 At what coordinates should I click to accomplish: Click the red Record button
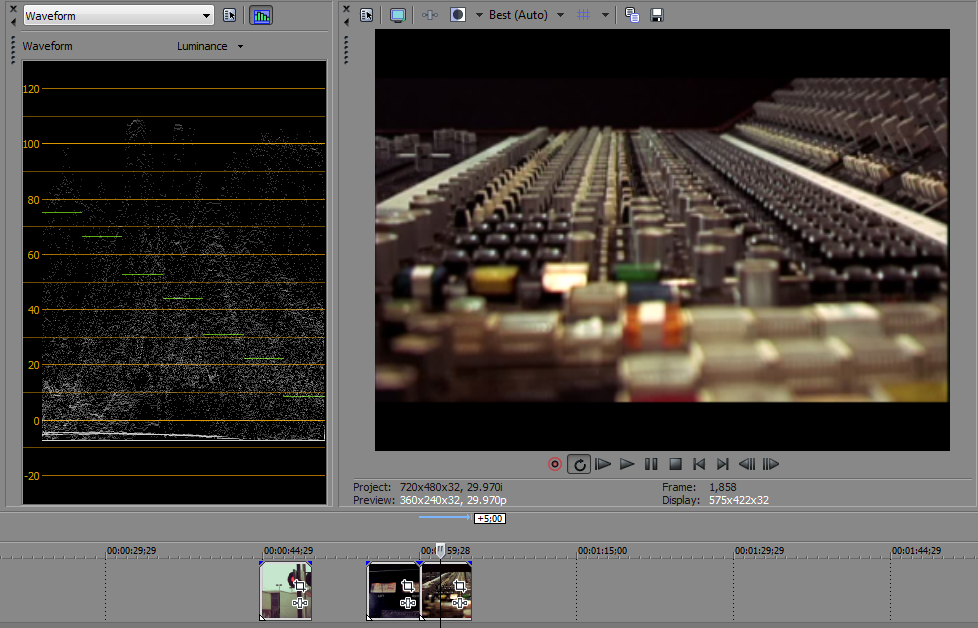point(554,464)
